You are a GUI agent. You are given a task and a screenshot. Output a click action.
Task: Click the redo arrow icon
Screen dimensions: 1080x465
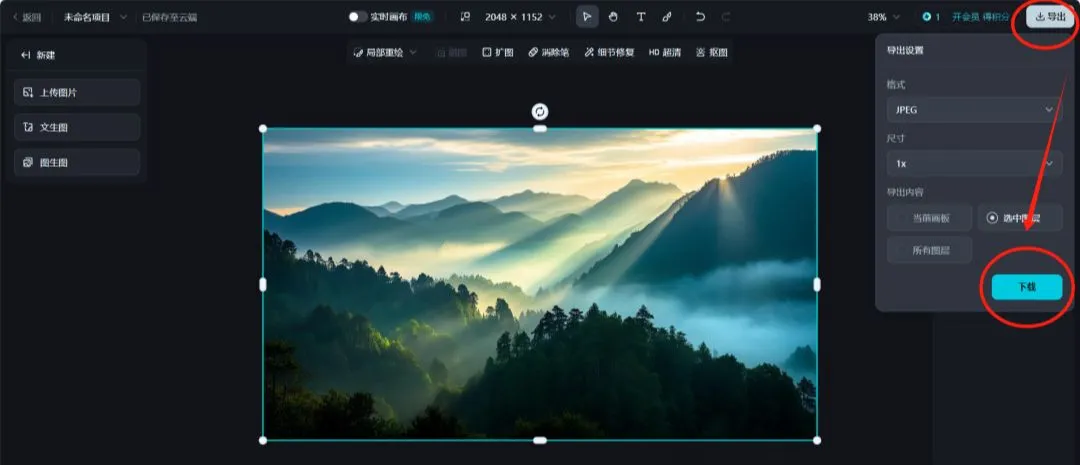pyautogui.click(x=726, y=17)
